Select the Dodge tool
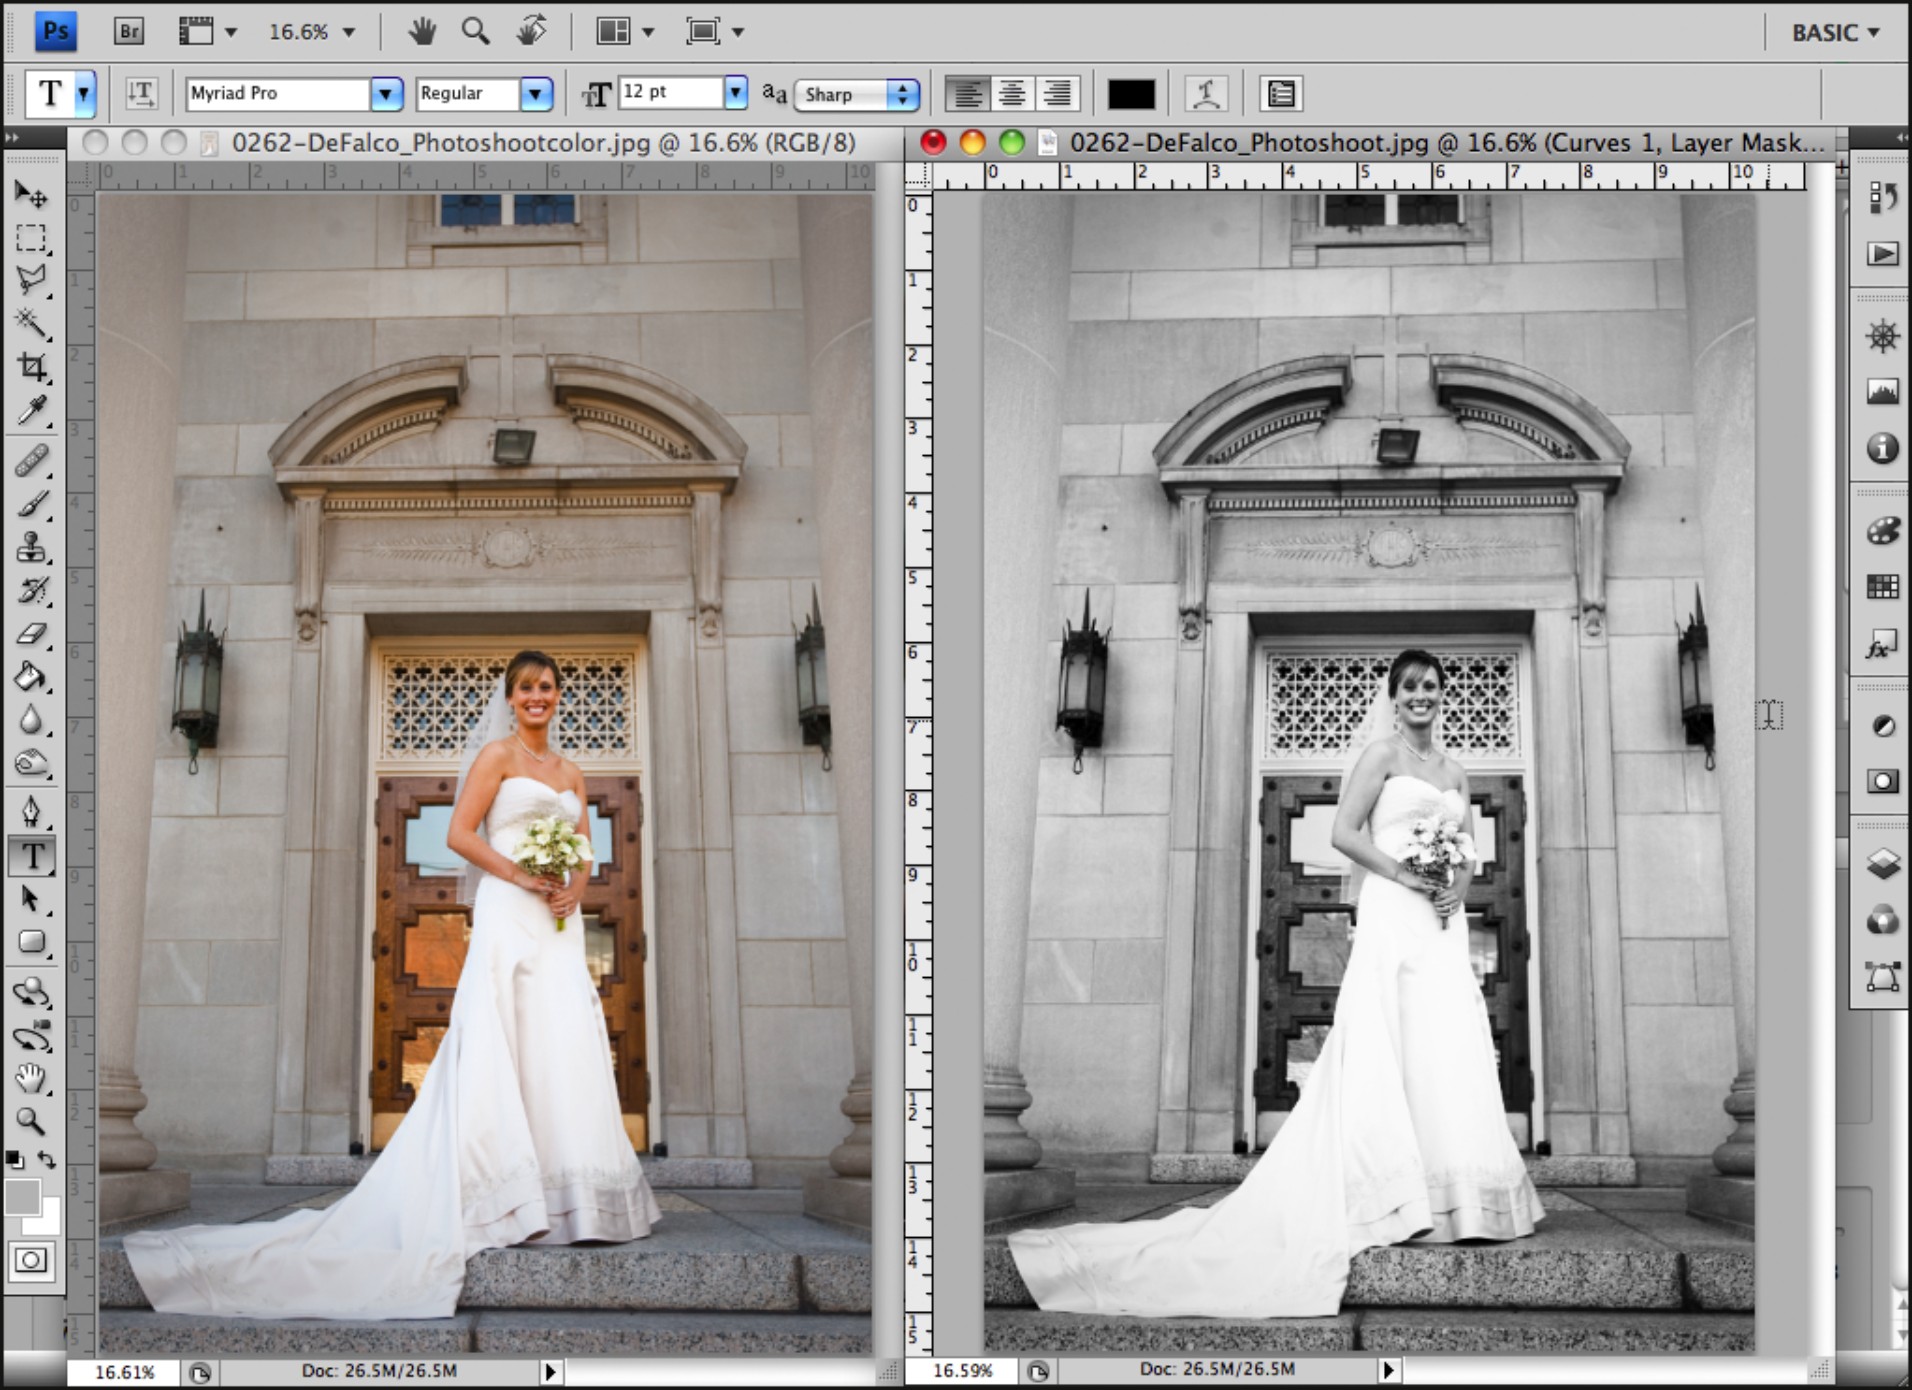The width and height of the screenshot is (1912, 1390). pyautogui.click(x=31, y=763)
